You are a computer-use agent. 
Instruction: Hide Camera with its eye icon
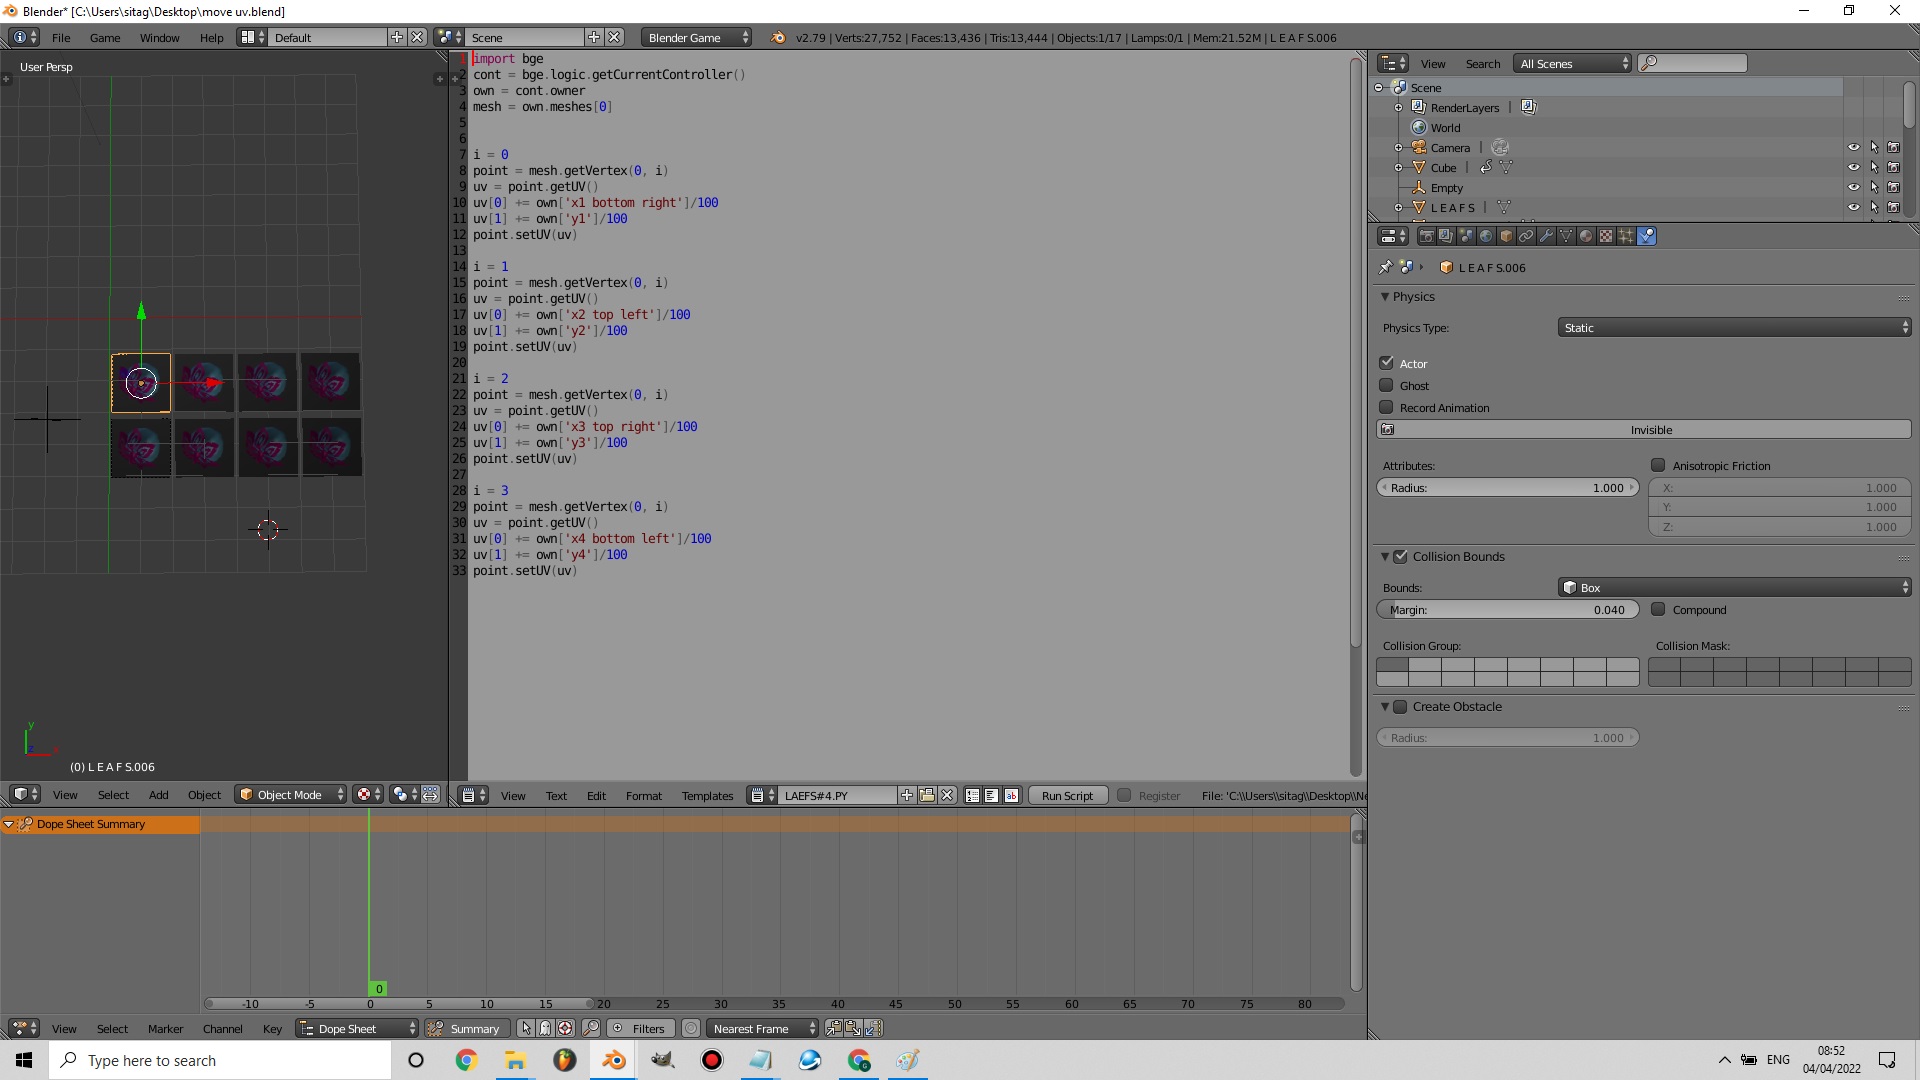[1853, 147]
